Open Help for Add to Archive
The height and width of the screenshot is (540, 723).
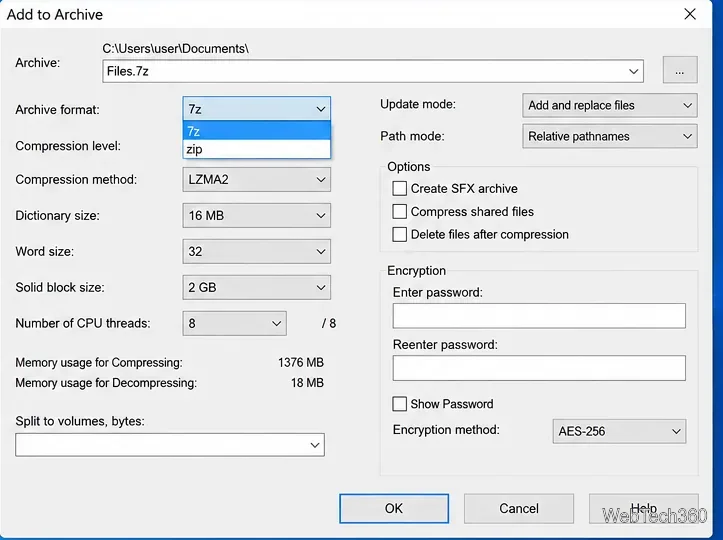(x=644, y=508)
